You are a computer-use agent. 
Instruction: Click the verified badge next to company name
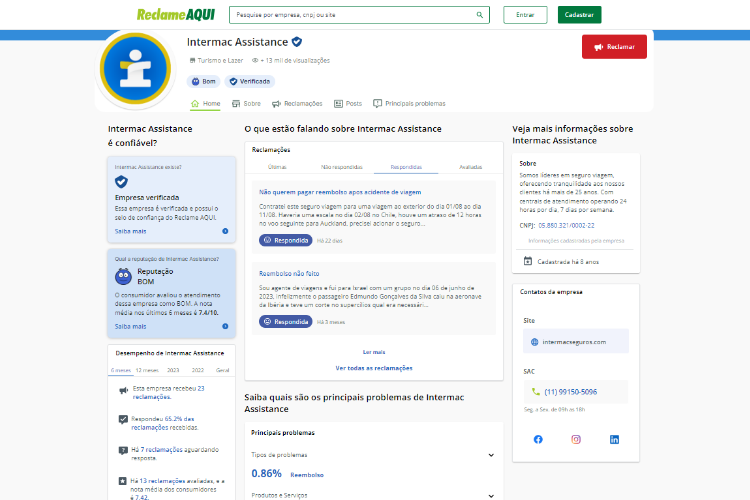[297, 42]
